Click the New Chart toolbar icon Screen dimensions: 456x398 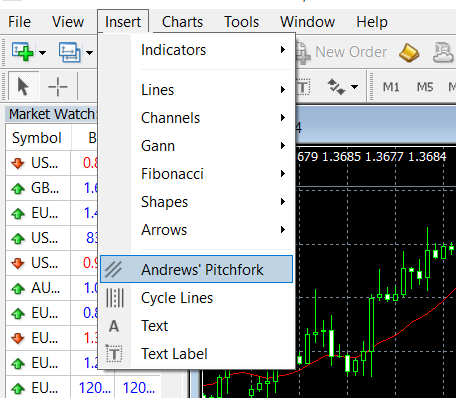tap(22, 52)
